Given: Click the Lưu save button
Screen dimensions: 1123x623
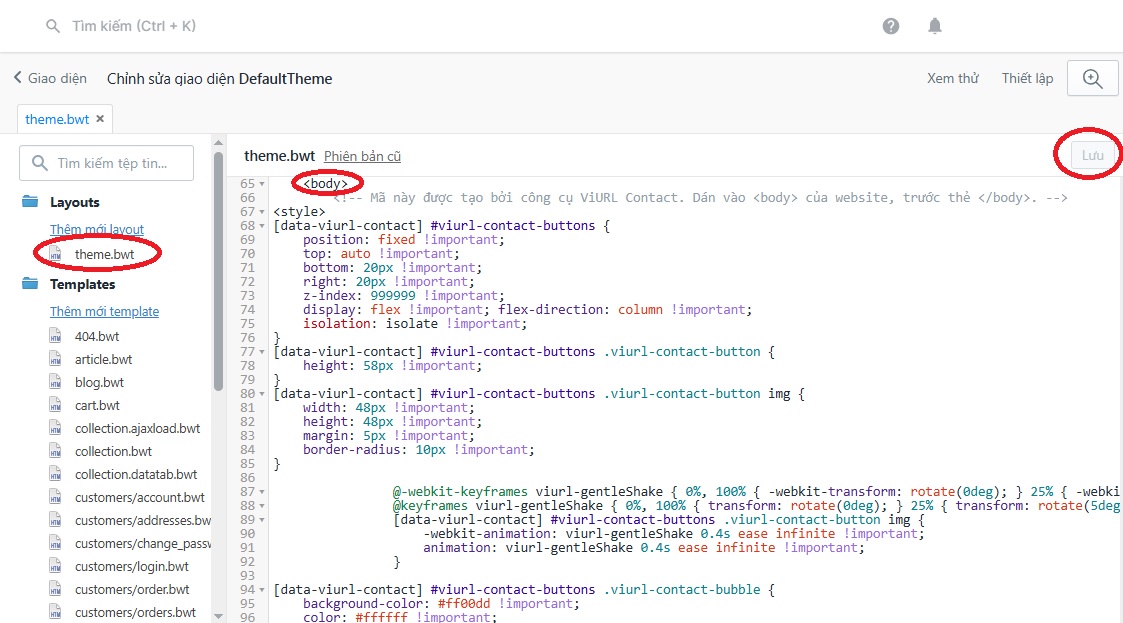Looking at the screenshot, I should (1092, 155).
